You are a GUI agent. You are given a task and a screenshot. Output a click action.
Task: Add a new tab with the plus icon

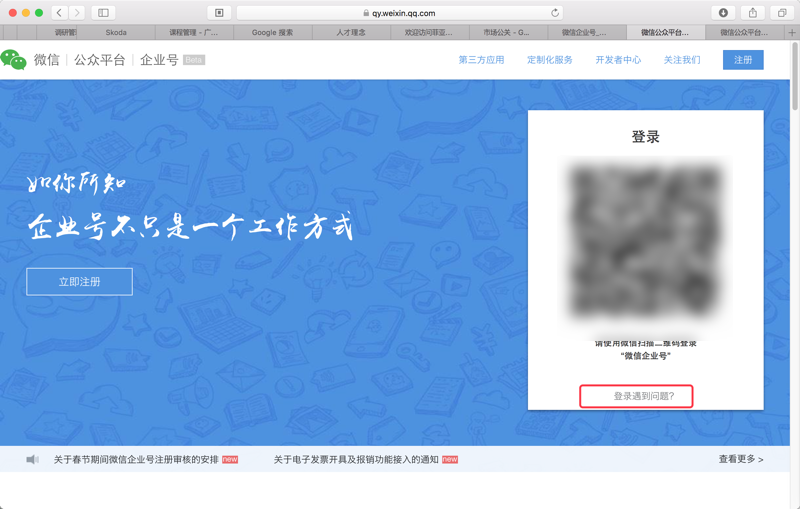[792, 33]
